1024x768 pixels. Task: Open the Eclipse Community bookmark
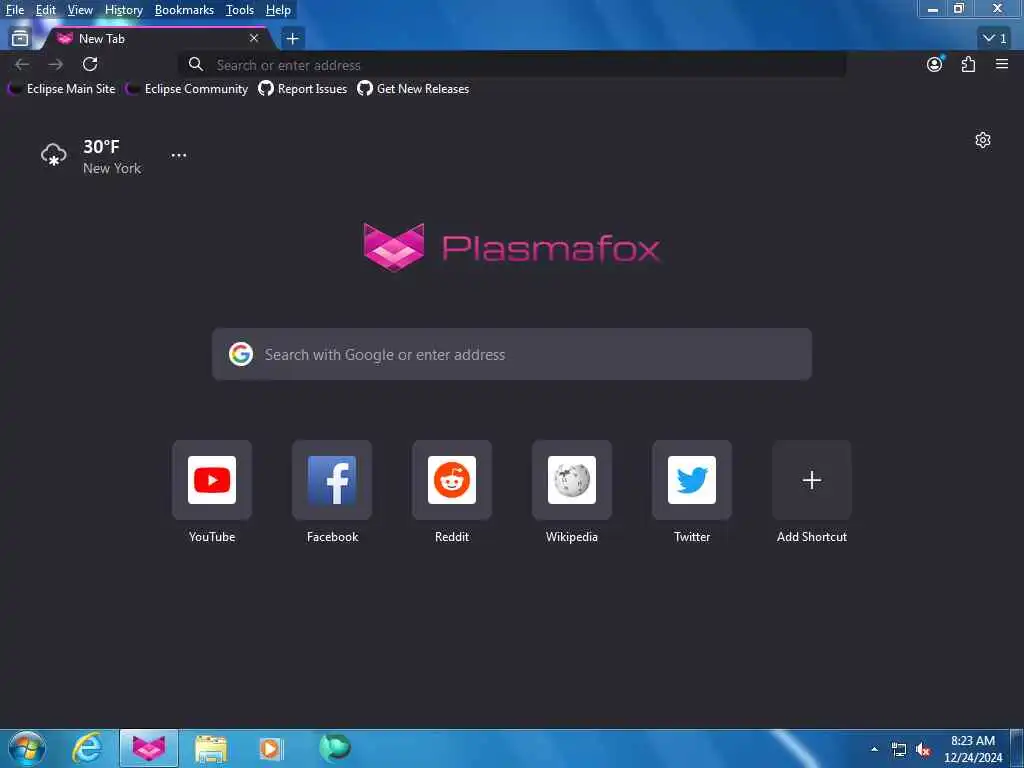187,89
